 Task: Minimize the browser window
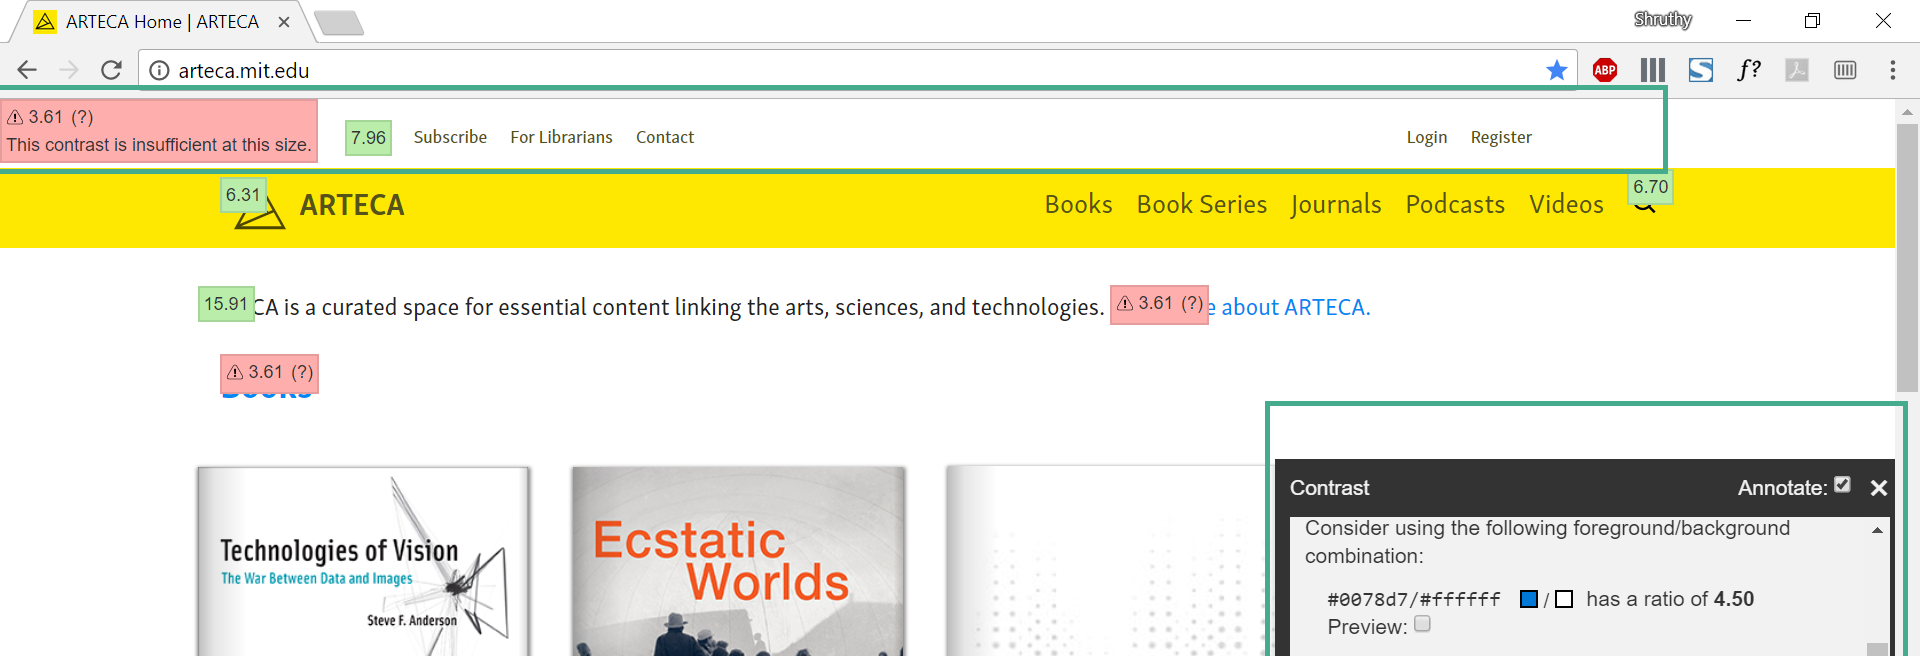1743,20
